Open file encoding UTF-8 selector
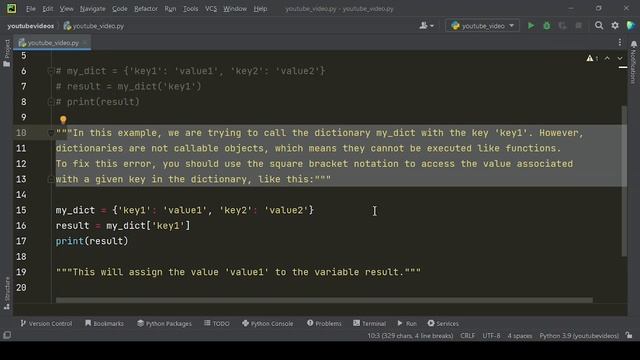This screenshot has width=640, height=360. (x=491, y=336)
